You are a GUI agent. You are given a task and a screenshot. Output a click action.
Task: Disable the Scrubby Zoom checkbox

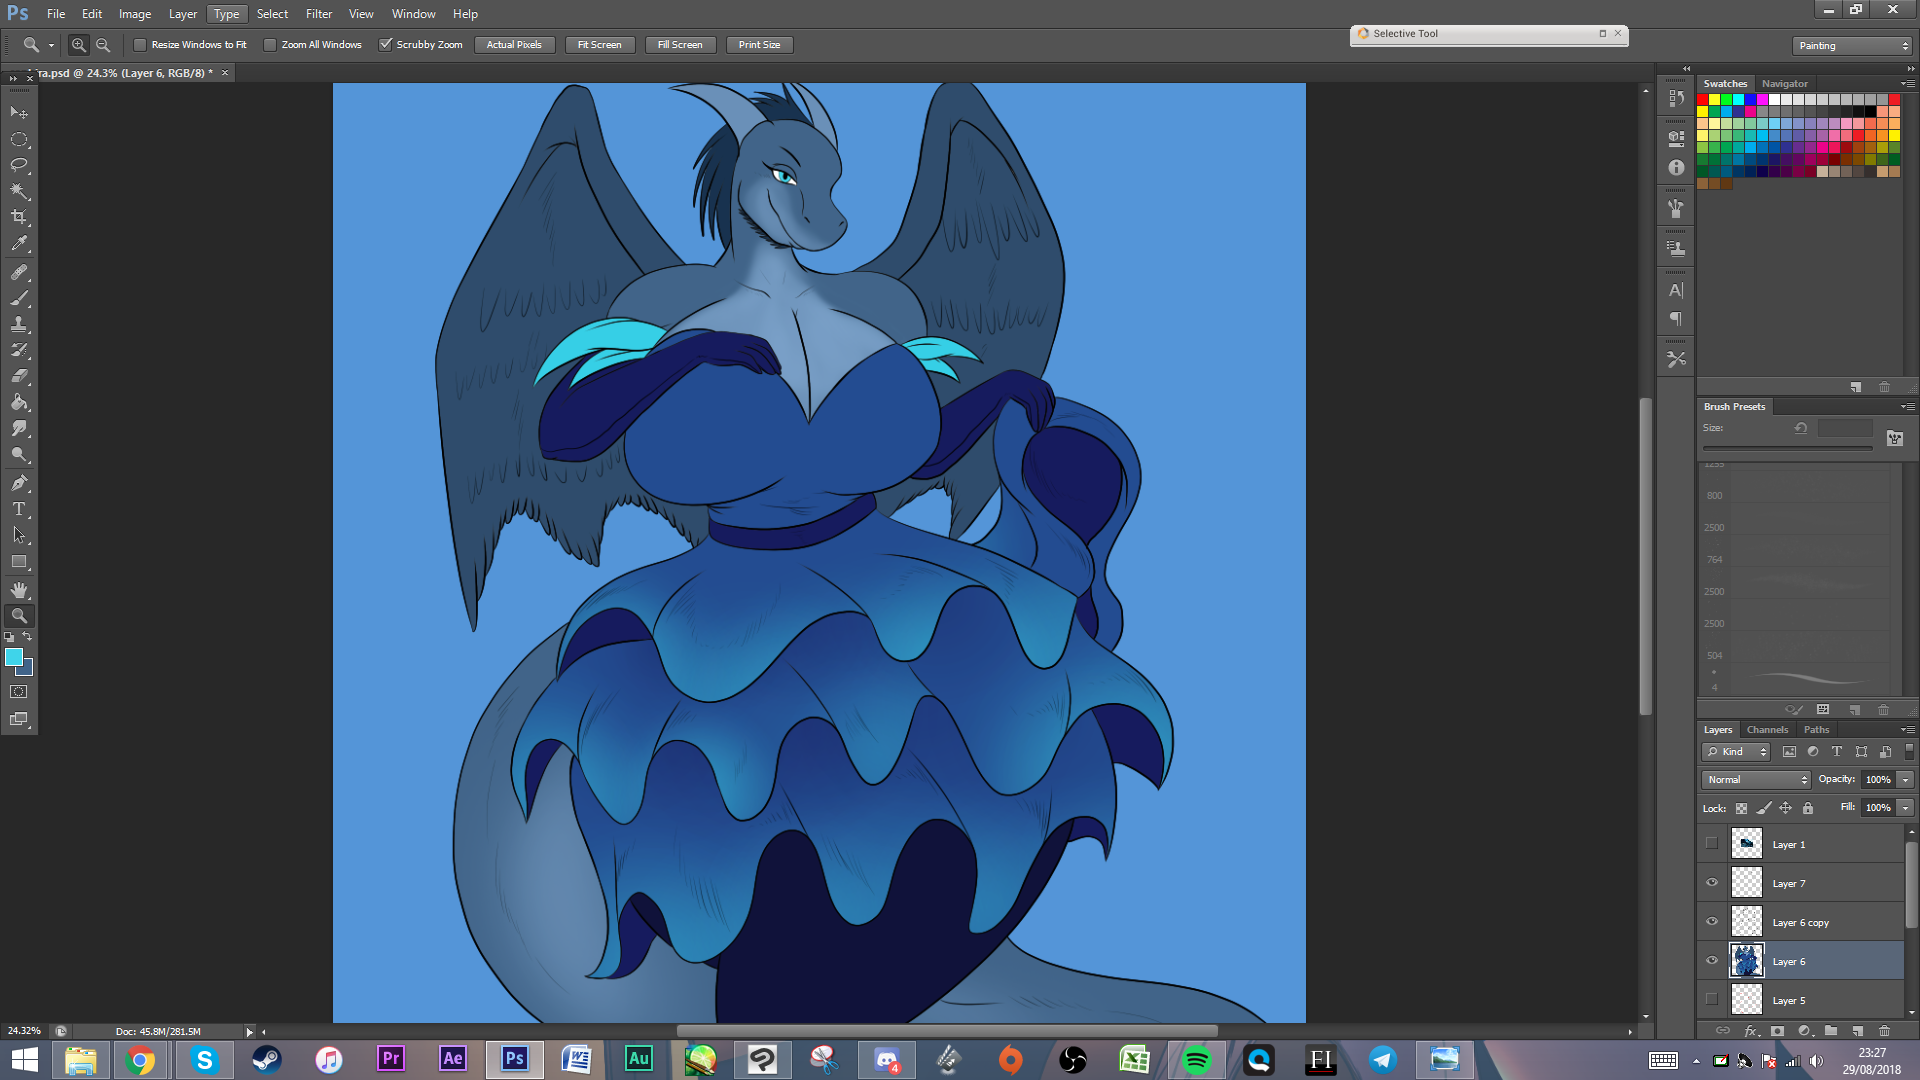(x=385, y=45)
